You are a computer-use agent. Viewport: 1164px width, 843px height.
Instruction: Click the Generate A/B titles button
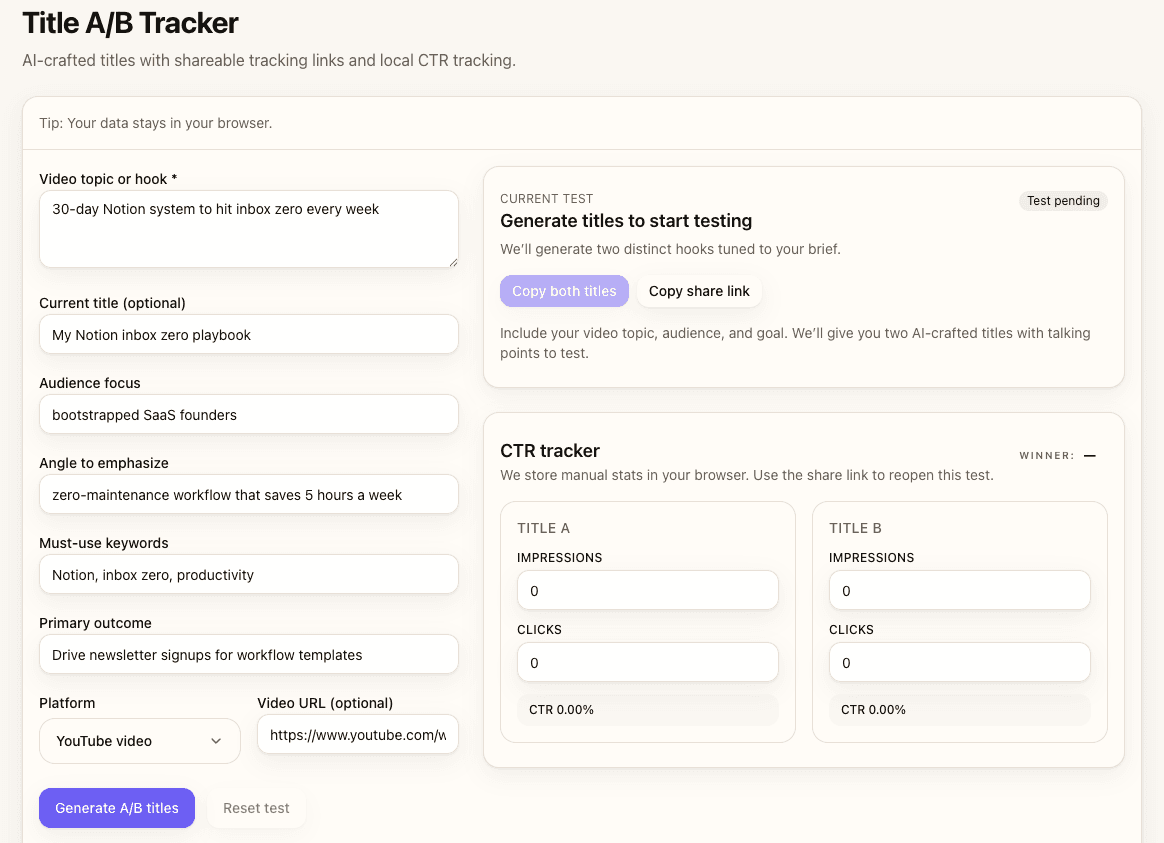116,808
